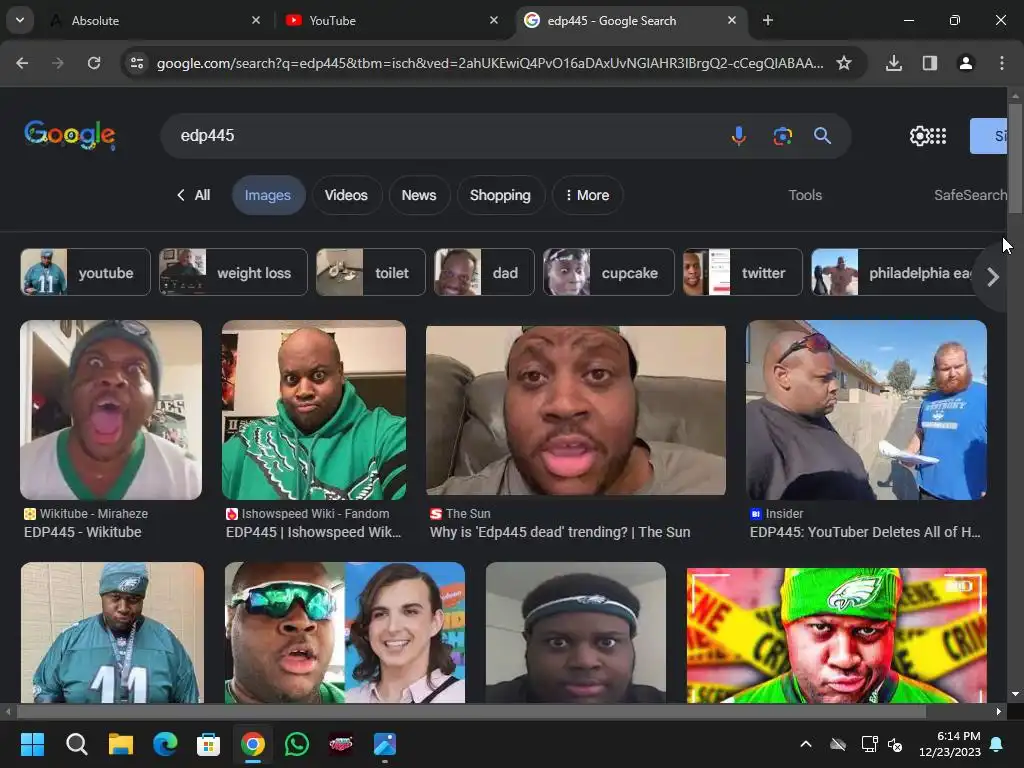This screenshot has height=768, width=1024.
Task: Open Chrome side panel icon
Action: tap(930, 63)
